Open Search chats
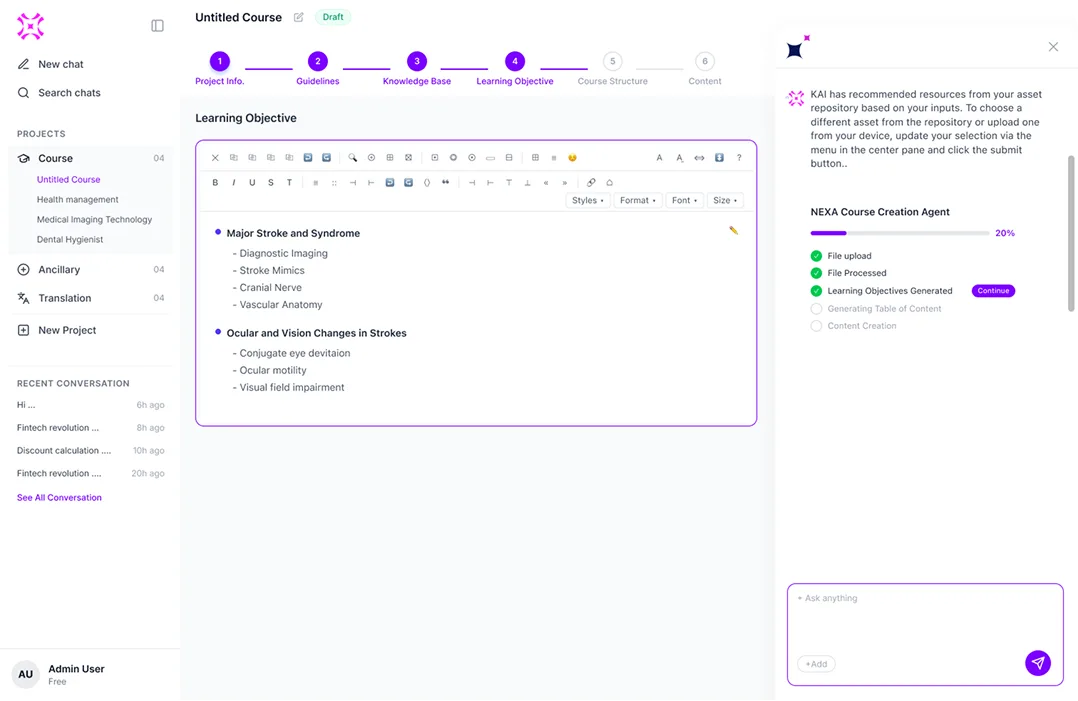The image size is (1078, 701). pos(59,93)
